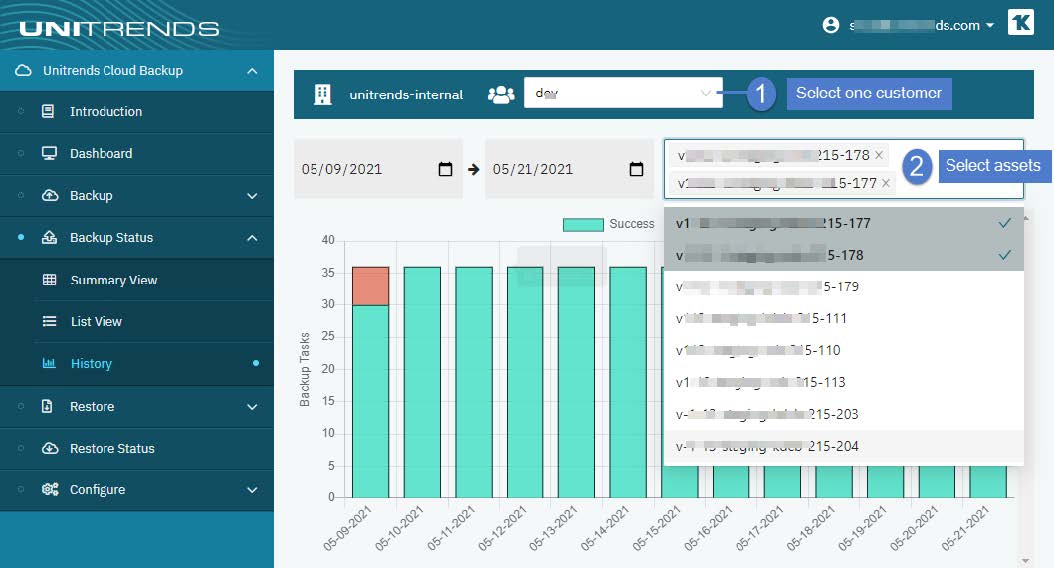The width and height of the screenshot is (1054, 568).
Task: Open the start date calendar picker icon
Action: [x=445, y=169]
